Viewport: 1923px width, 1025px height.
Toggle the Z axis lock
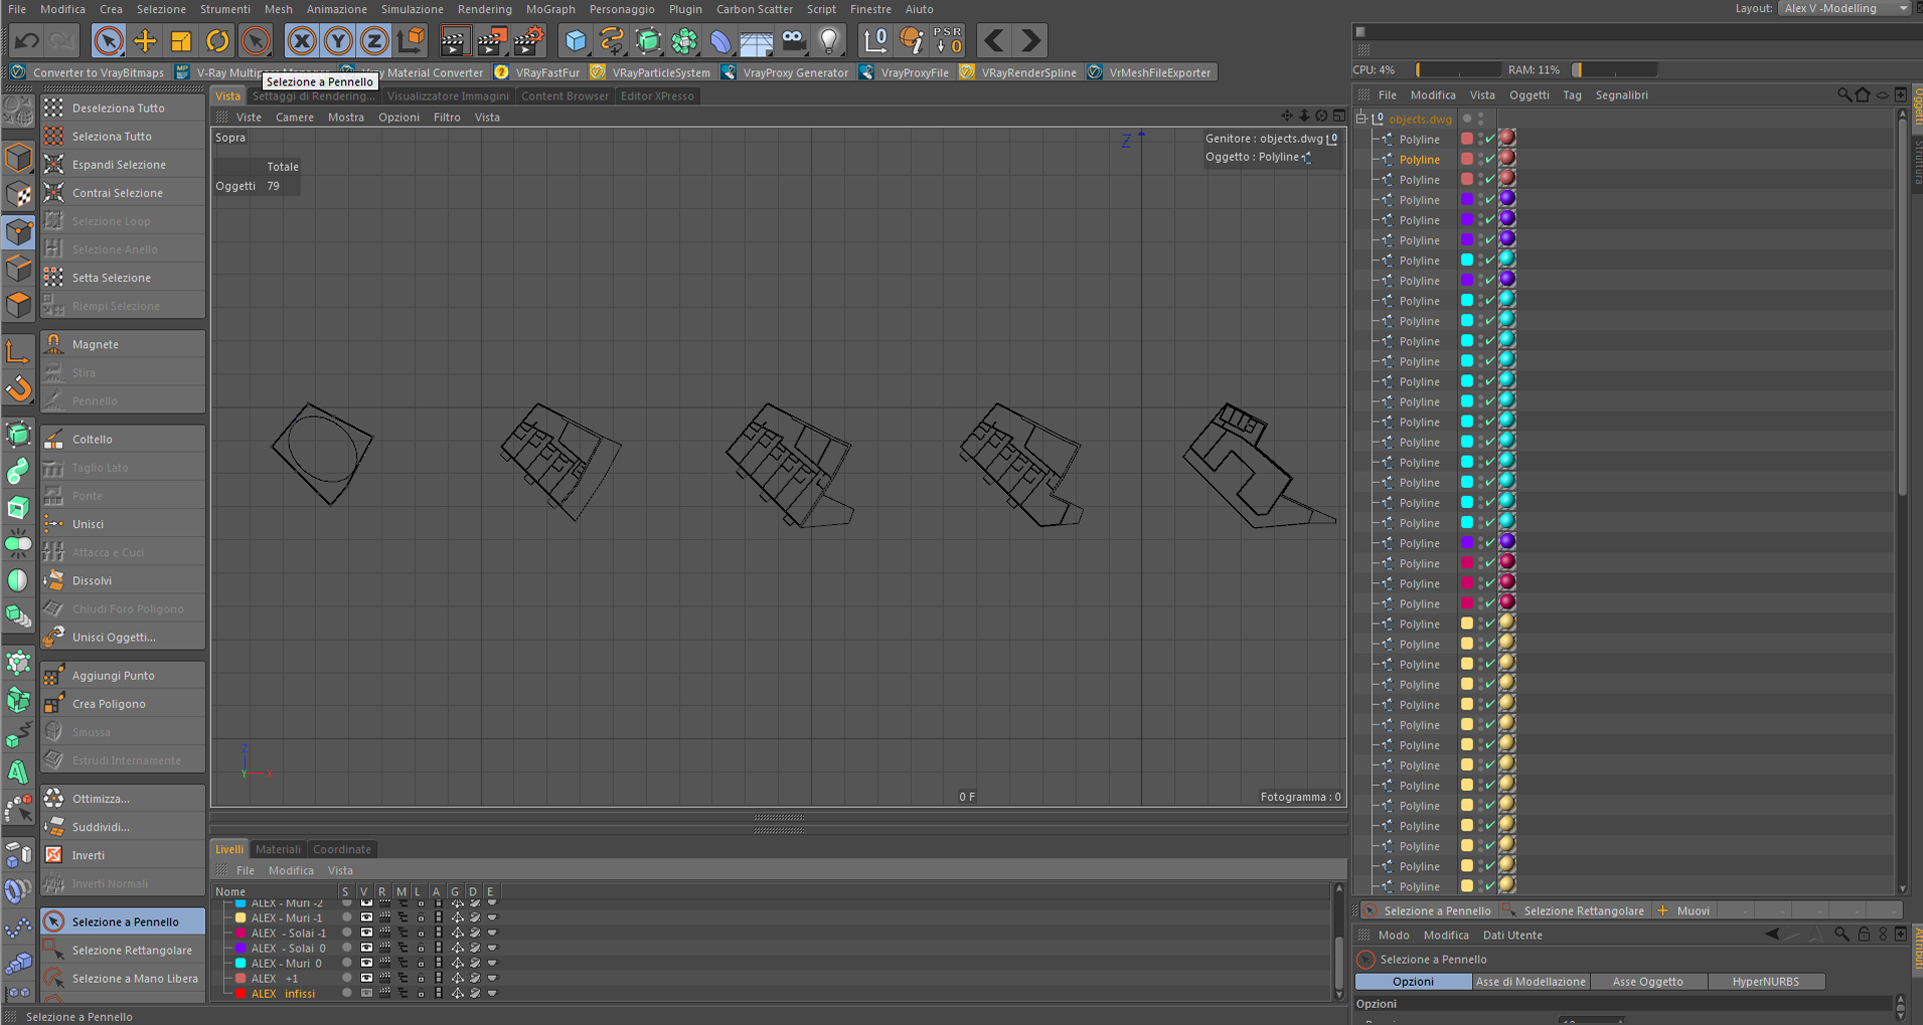point(374,41)
